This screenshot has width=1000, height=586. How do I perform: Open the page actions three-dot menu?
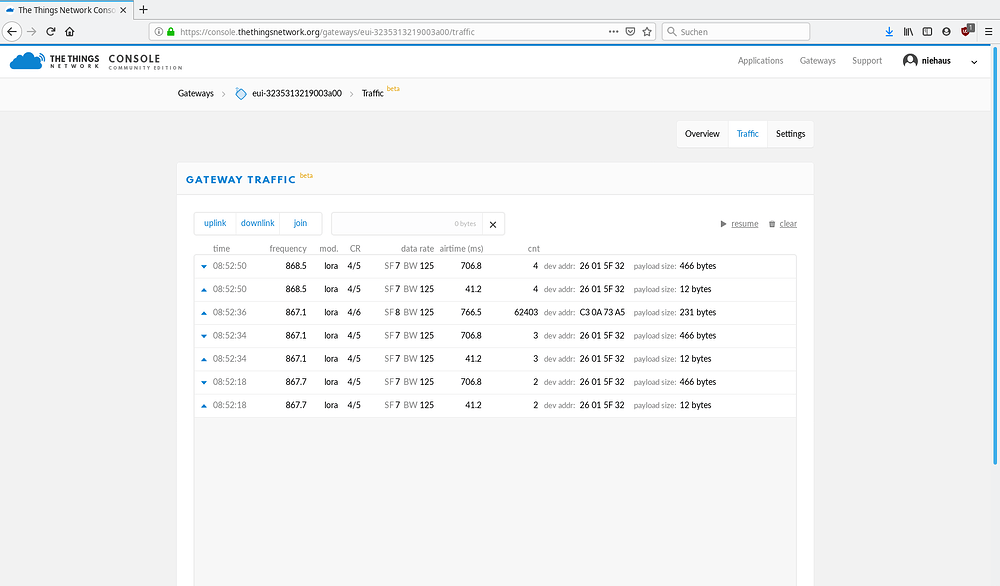coord(614,31)
